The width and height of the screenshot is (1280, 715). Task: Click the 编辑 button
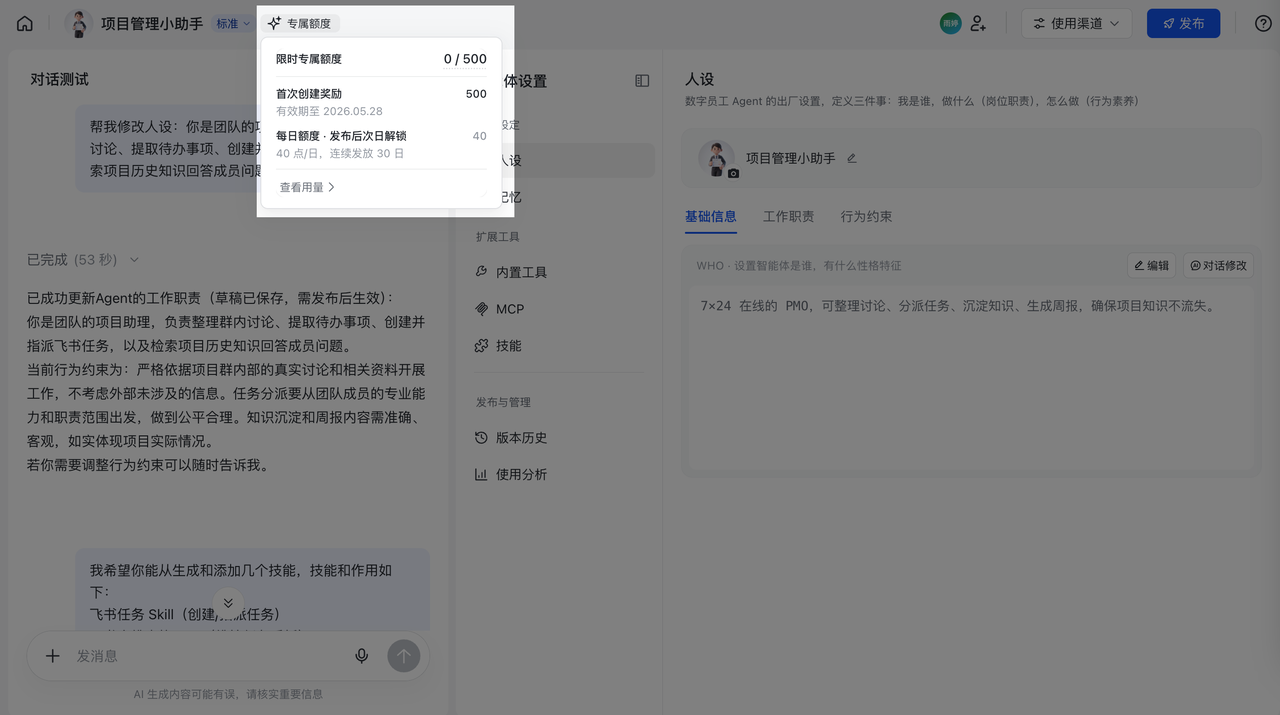pos(1150,266)
